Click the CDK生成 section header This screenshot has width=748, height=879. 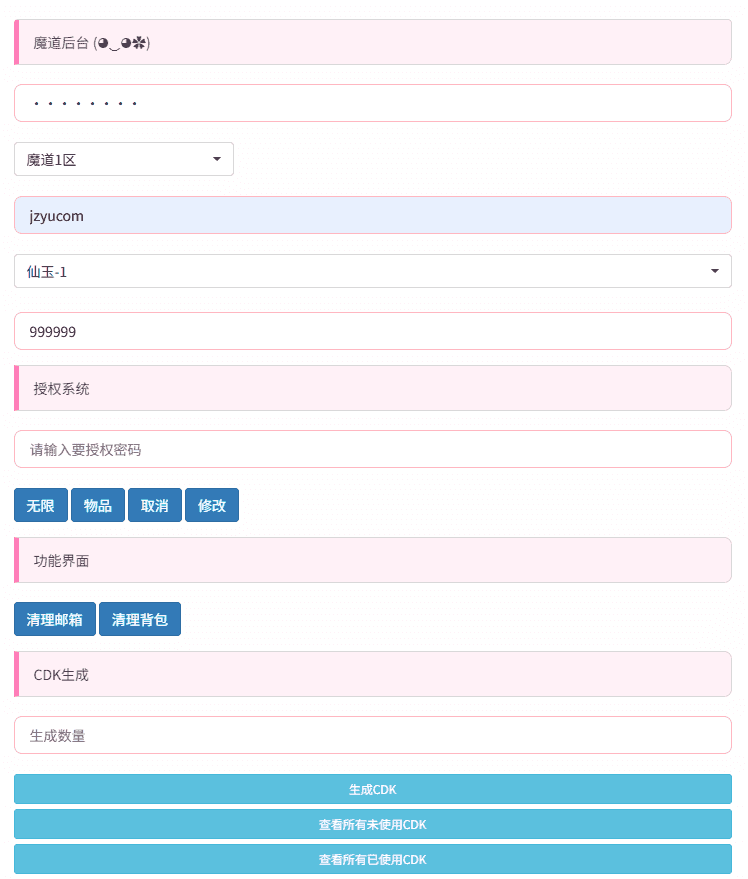(372, 674)
